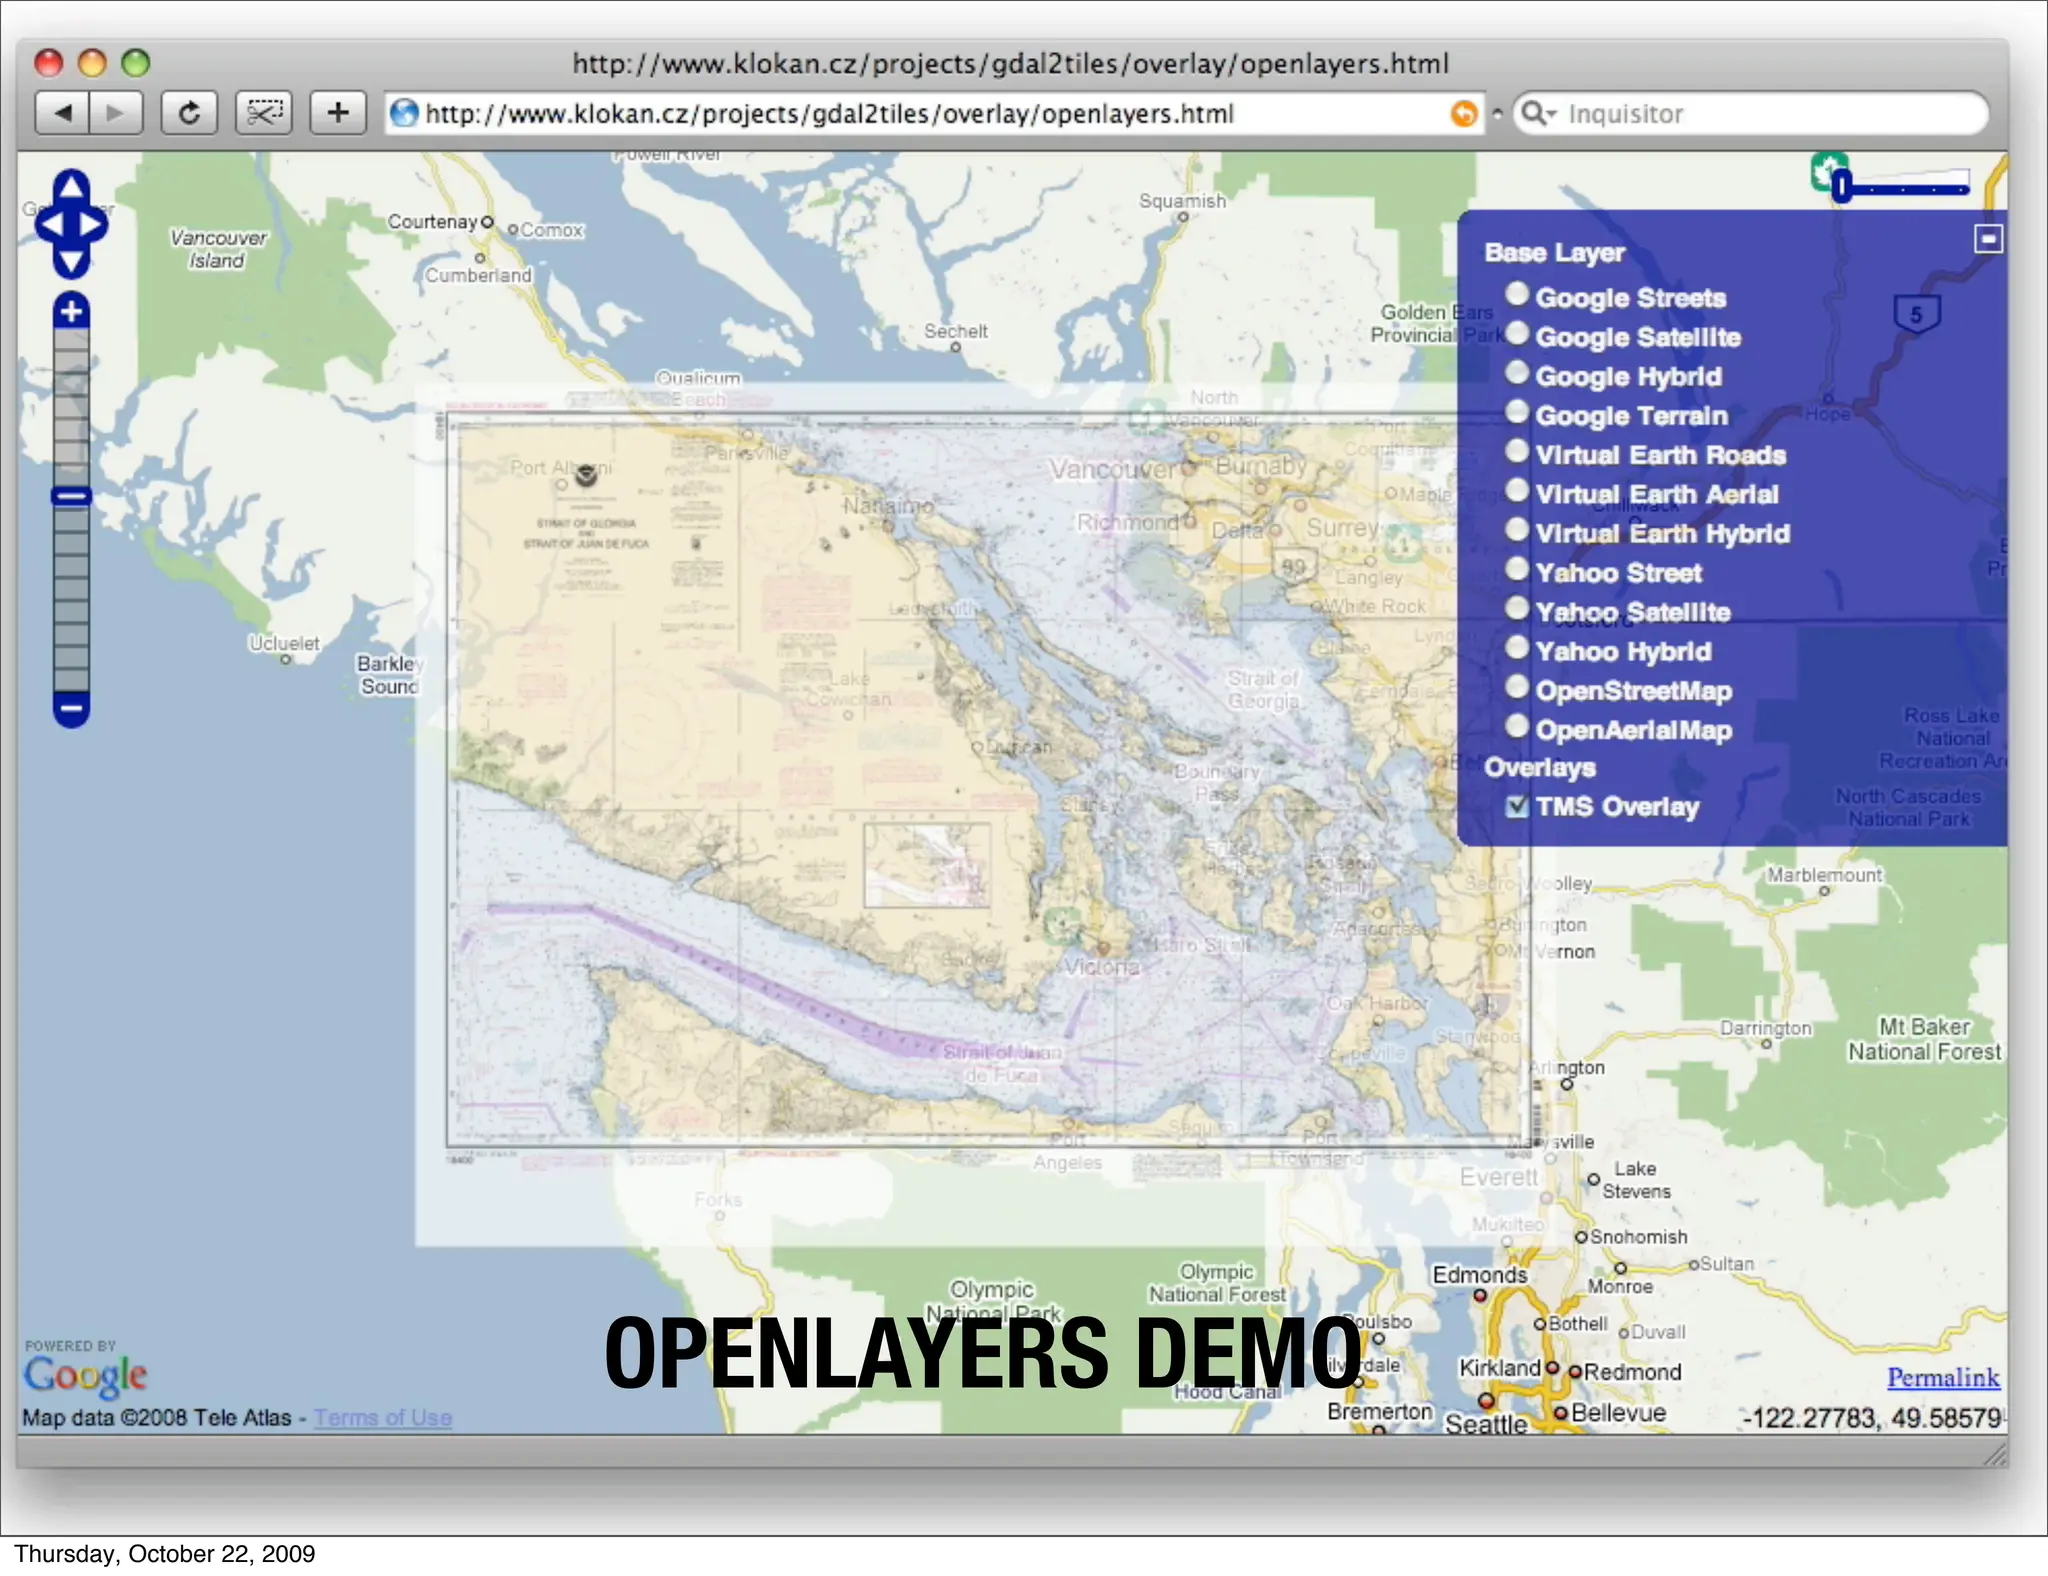
Task: Select Virtual Earth Aerial base layer
Action: 1517,490
